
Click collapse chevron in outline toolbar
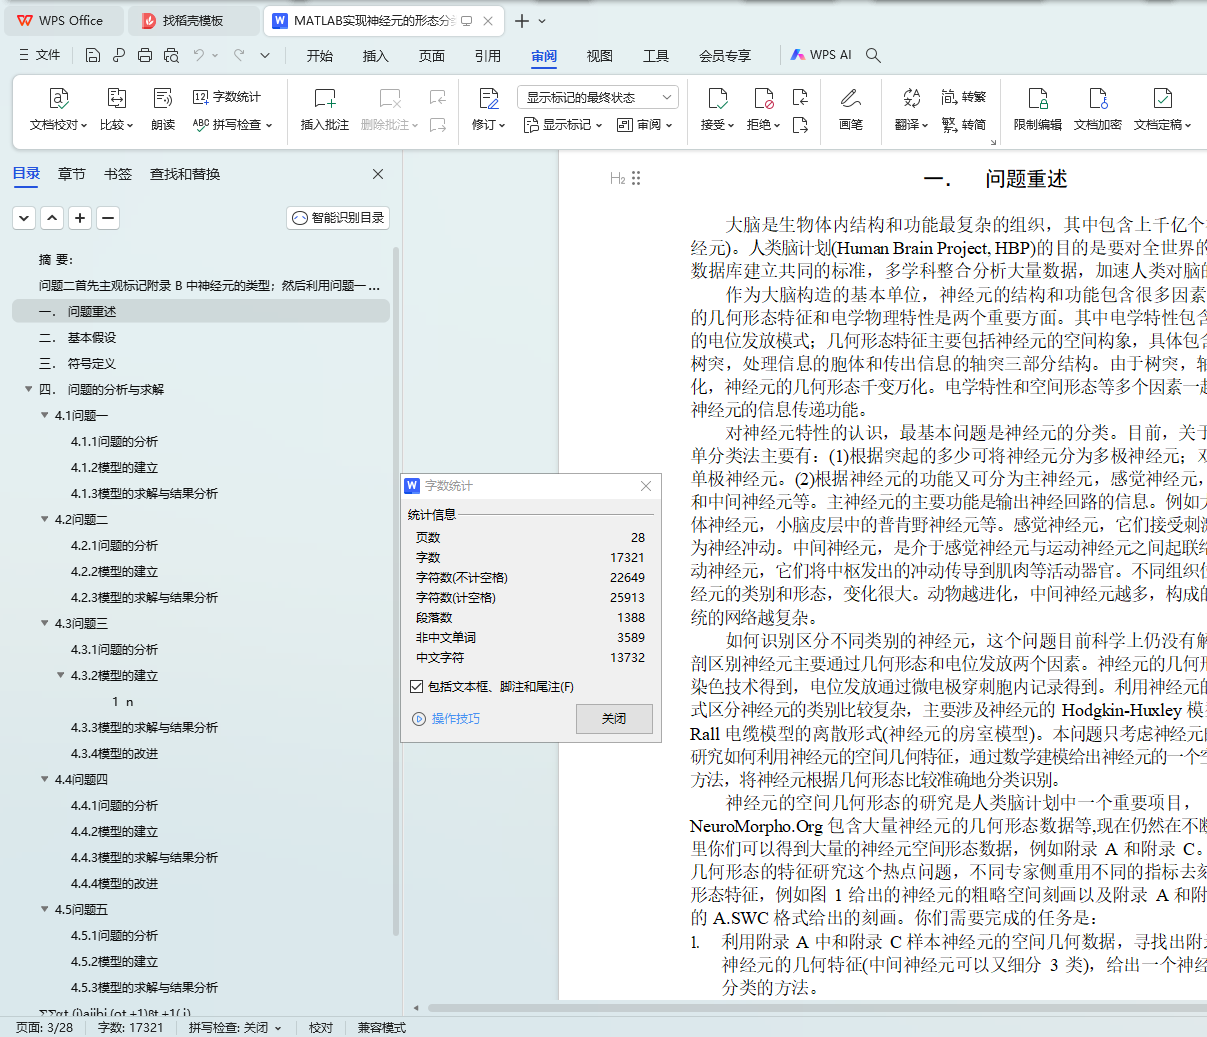click(x=52, y=218)
